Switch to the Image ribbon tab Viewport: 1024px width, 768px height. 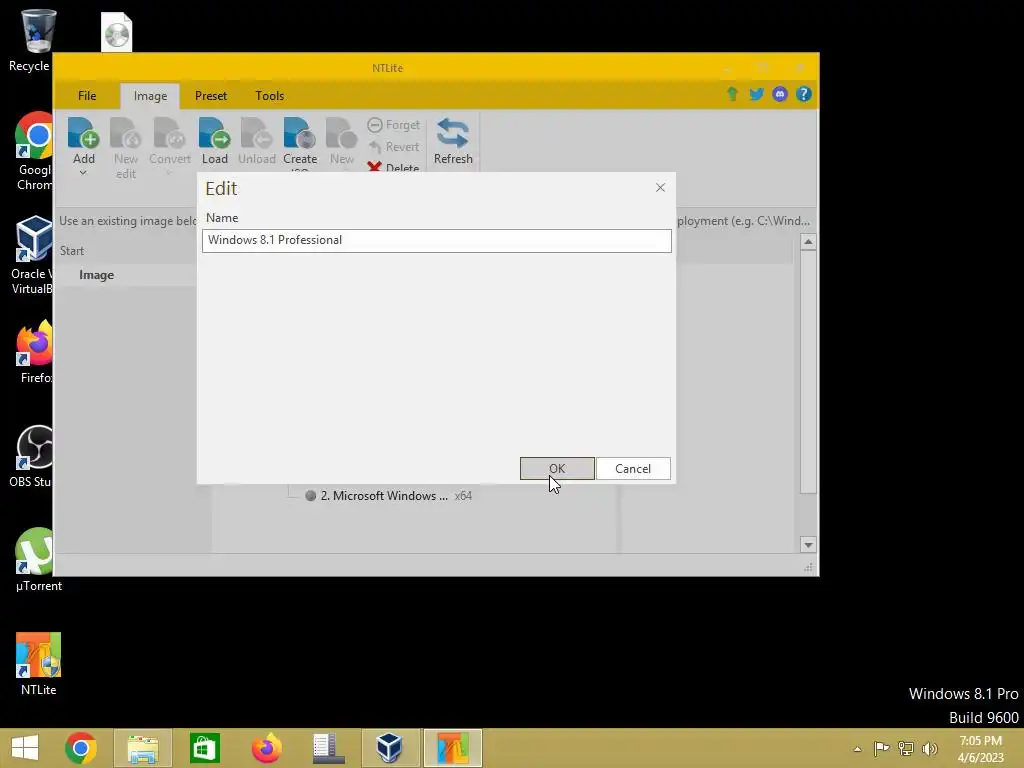150,96
